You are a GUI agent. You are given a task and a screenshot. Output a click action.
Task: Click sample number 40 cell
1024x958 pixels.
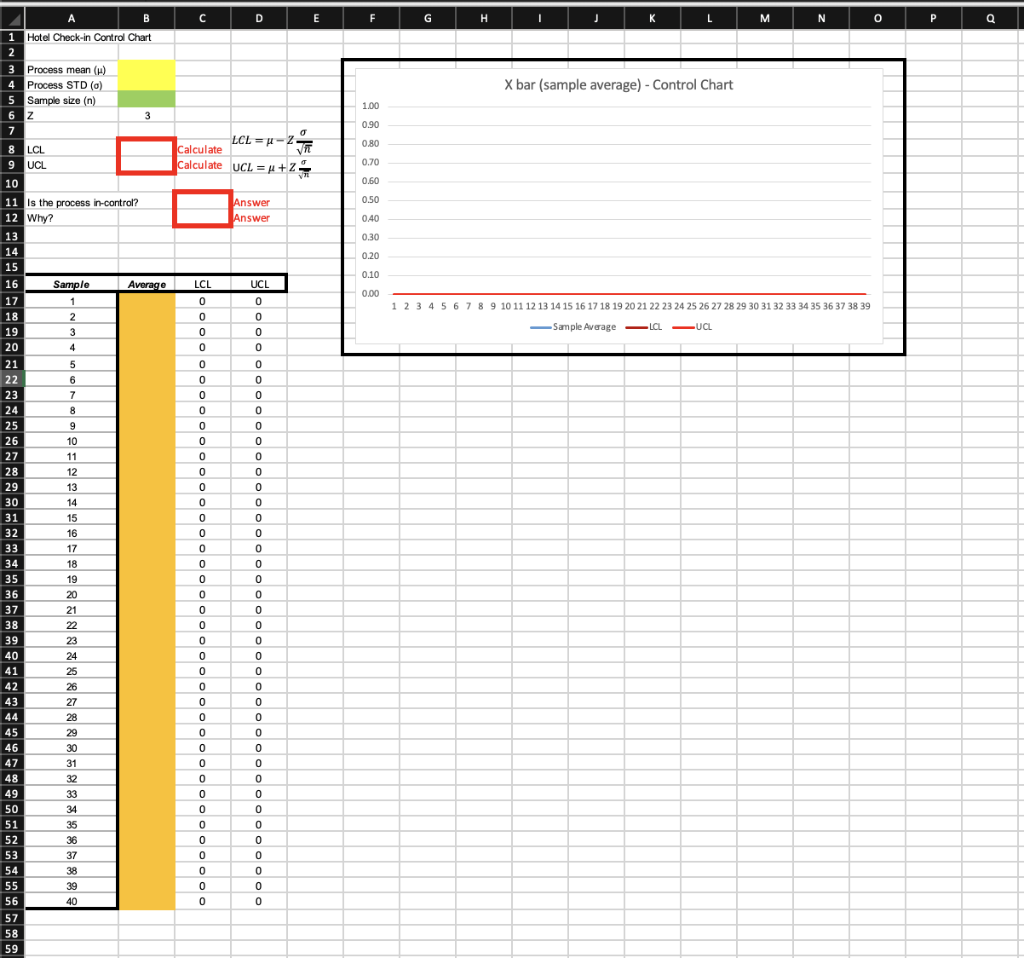71,901
